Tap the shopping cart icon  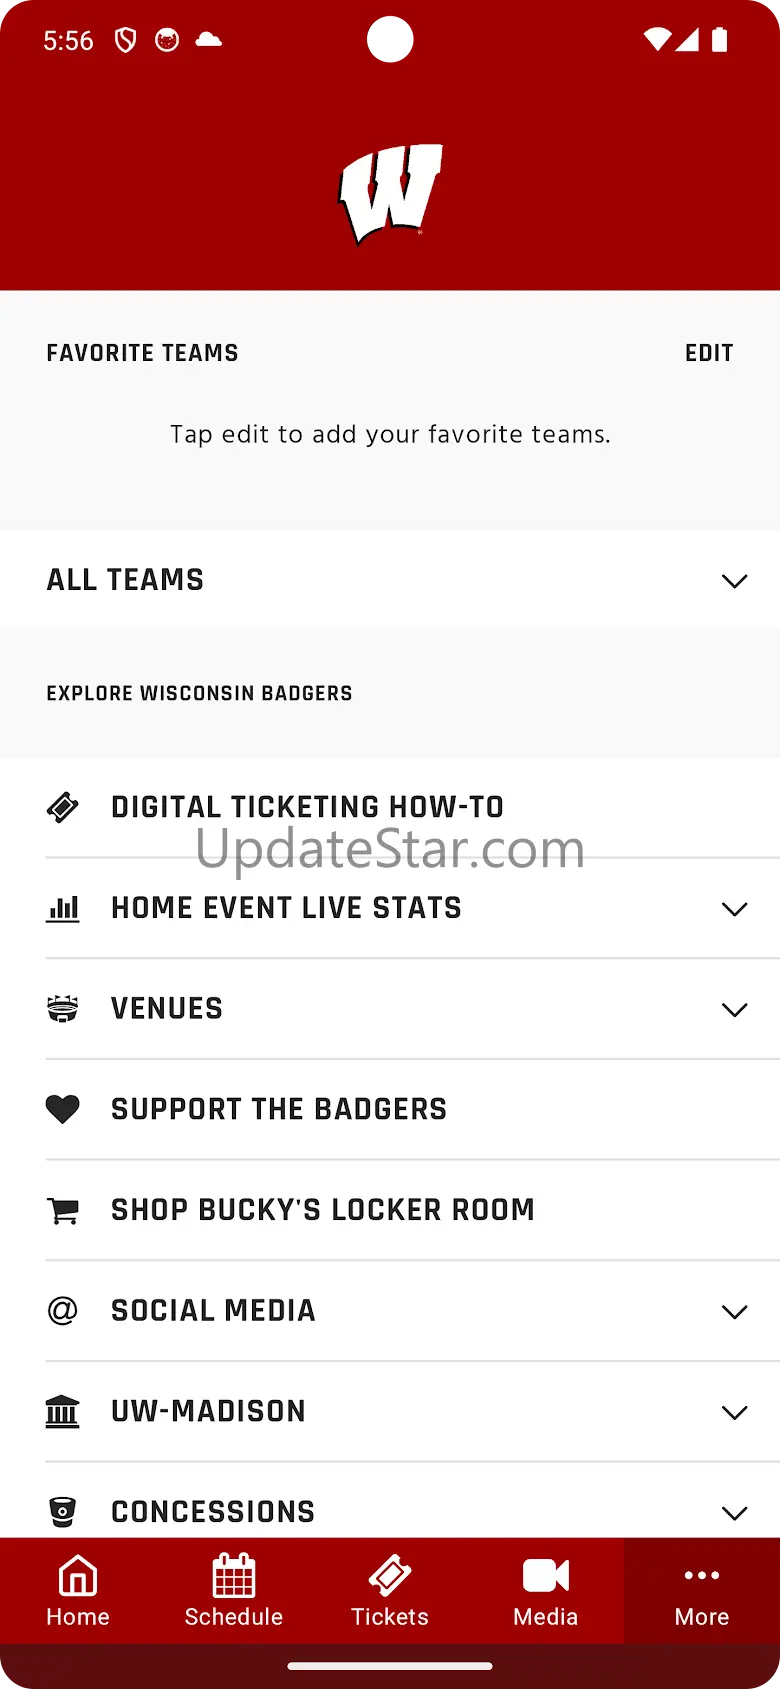click(63, 1210)
